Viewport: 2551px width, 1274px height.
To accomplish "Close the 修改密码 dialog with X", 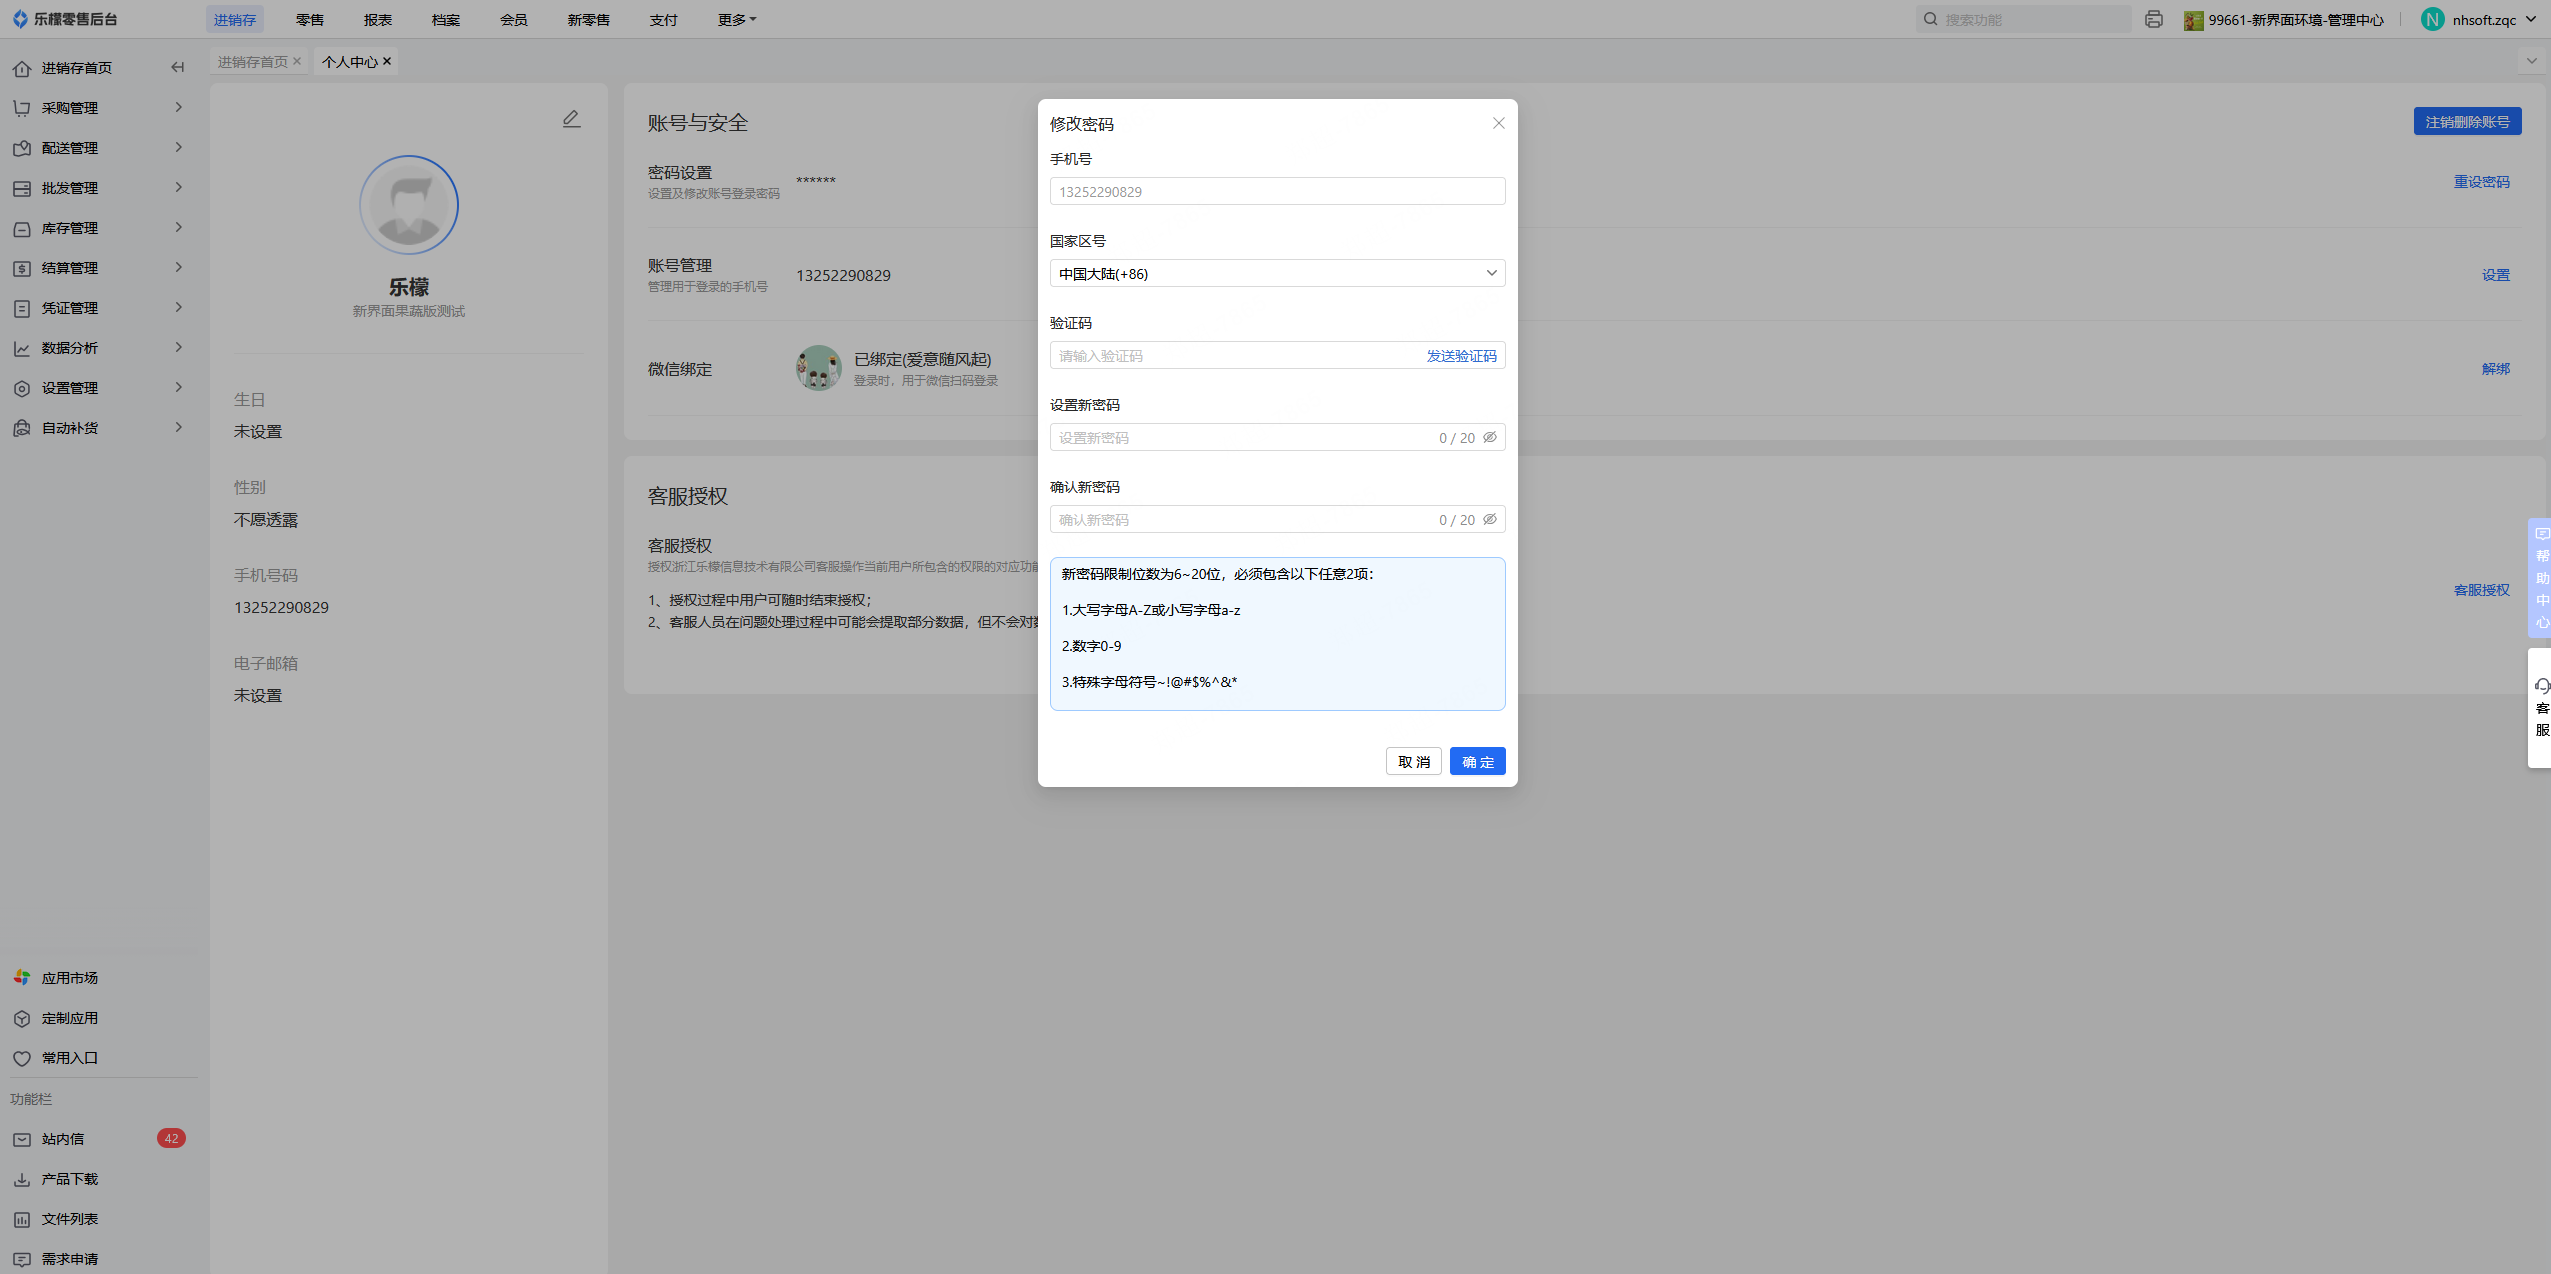I will tap(1498, 123).
